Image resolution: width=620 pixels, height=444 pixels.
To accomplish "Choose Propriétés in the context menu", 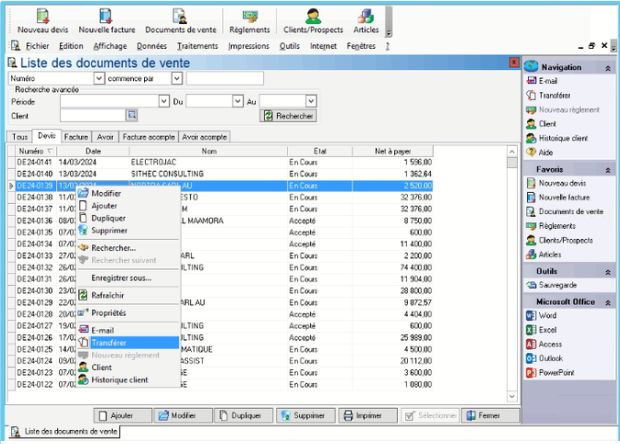I will pos(128,313).
